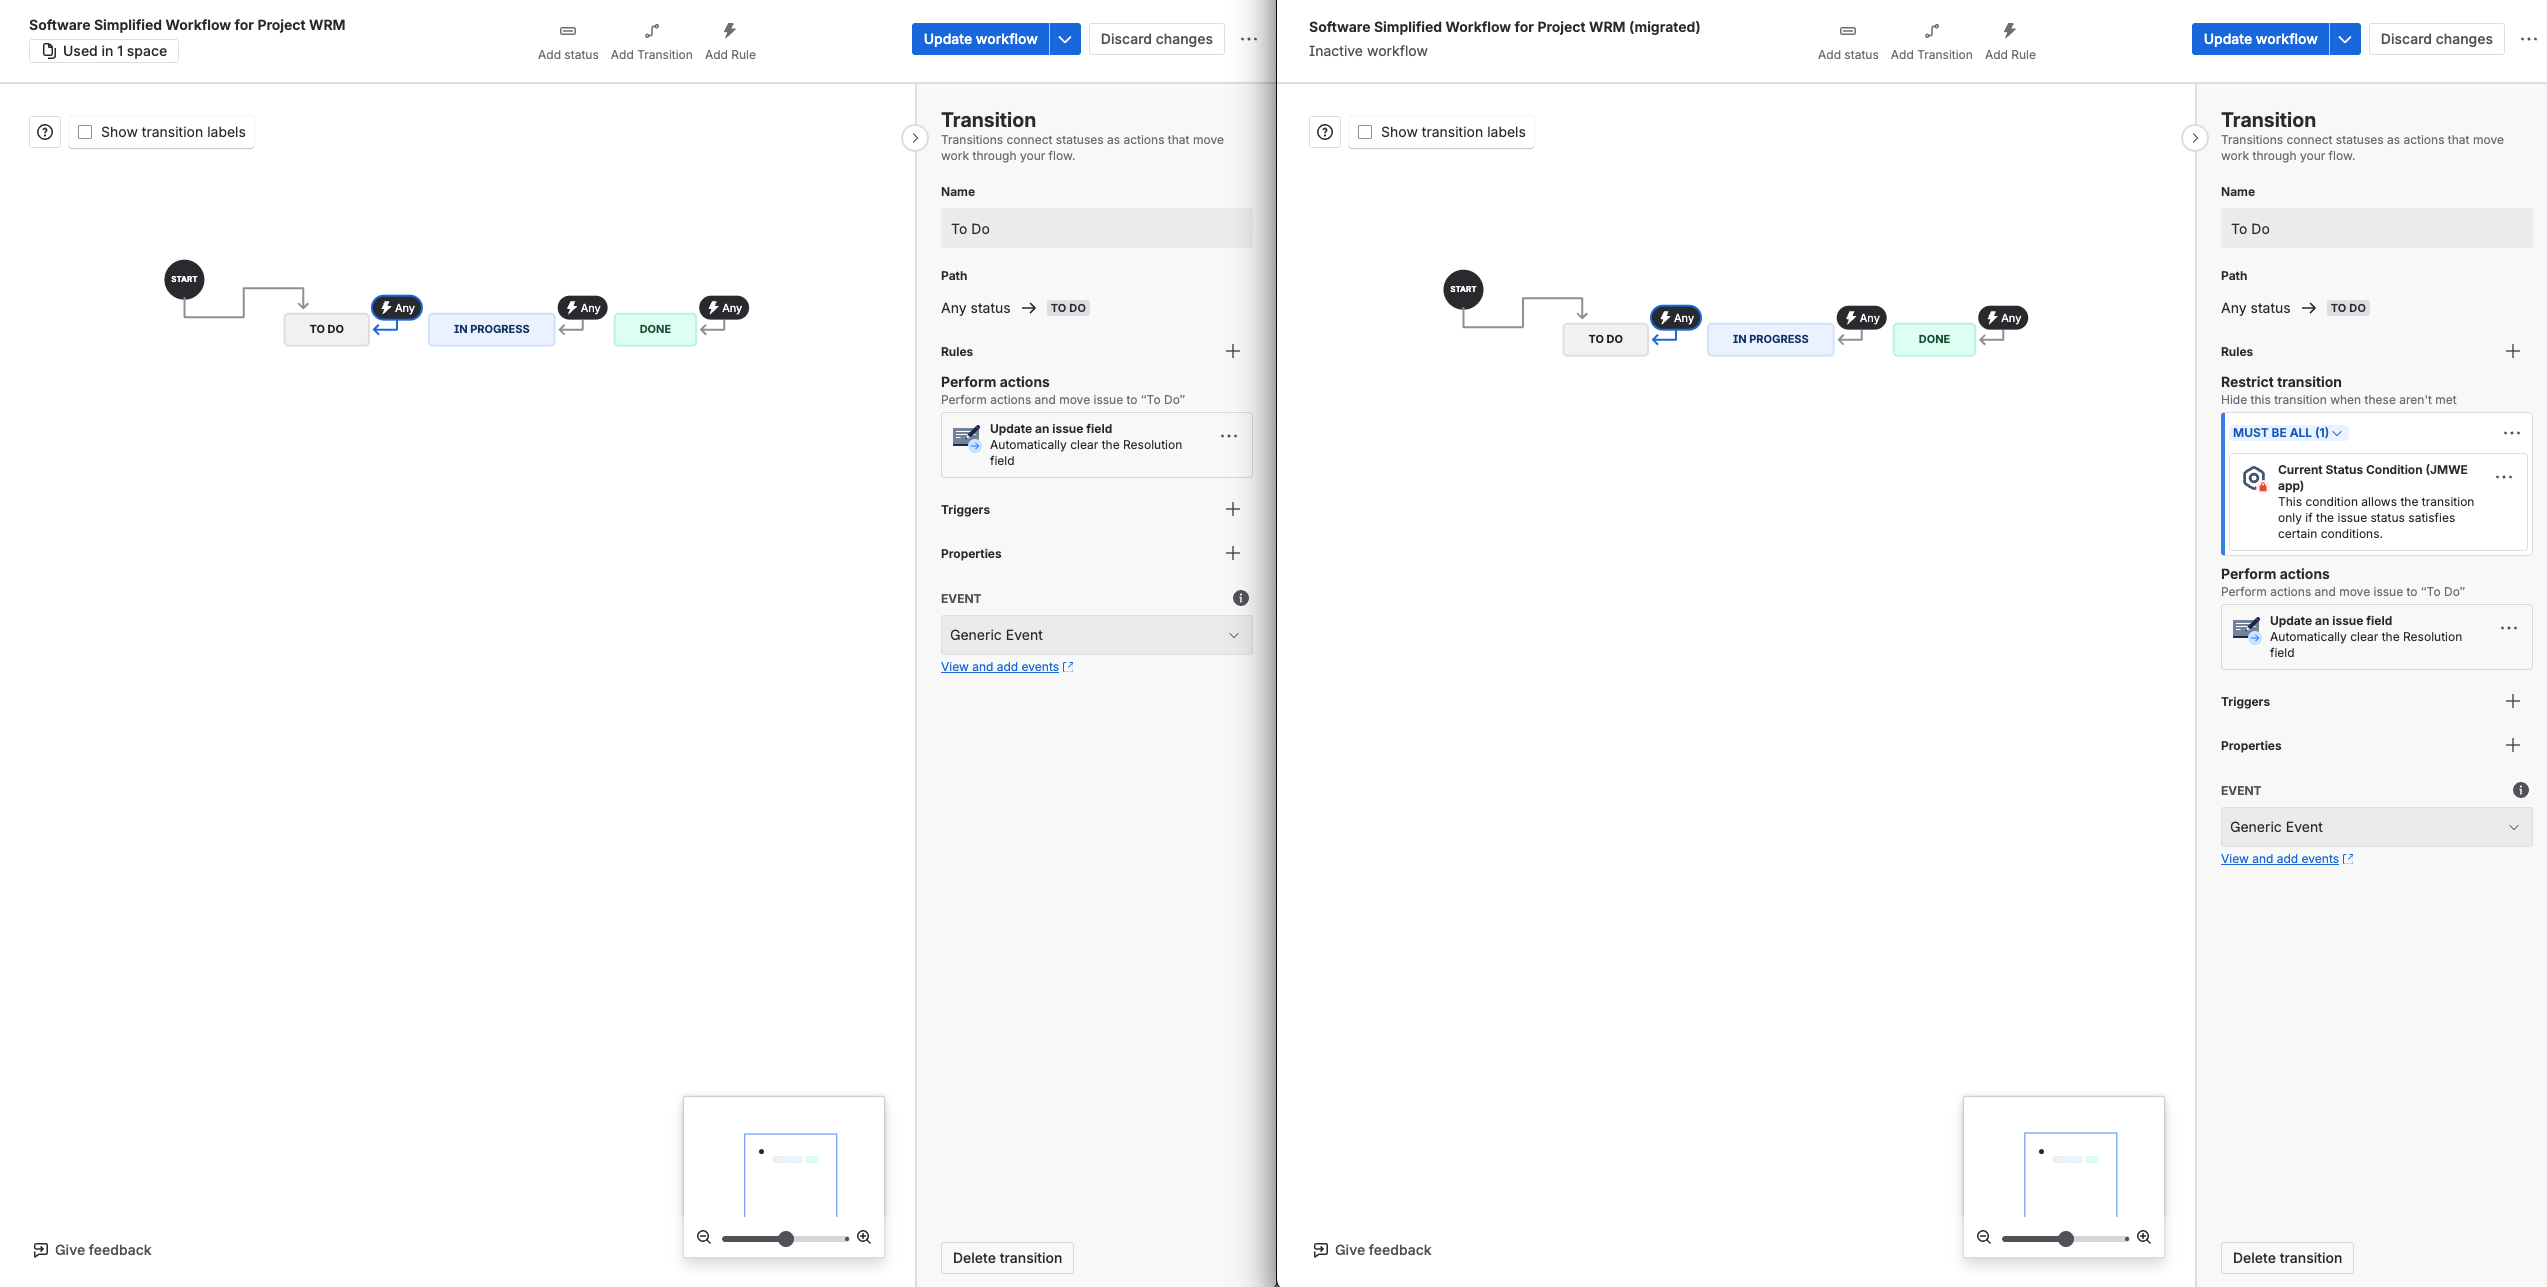Click the View and add events link
The width and height of the screenshot is (2547, 1287).
(1001, 666)
